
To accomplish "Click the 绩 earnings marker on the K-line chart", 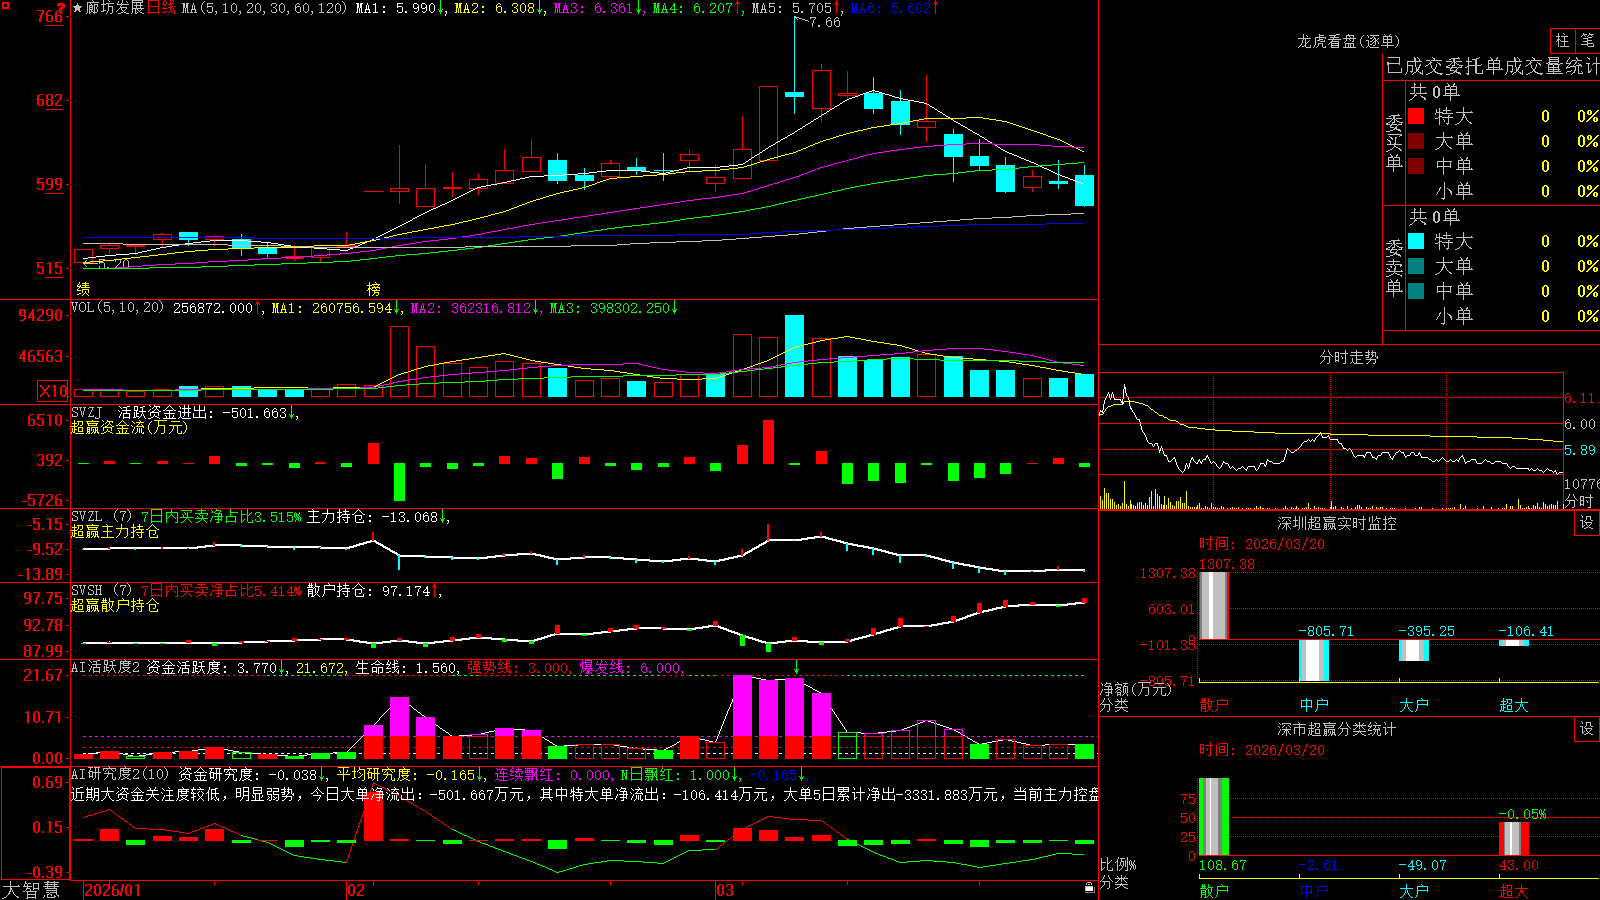I will [83, 288].
